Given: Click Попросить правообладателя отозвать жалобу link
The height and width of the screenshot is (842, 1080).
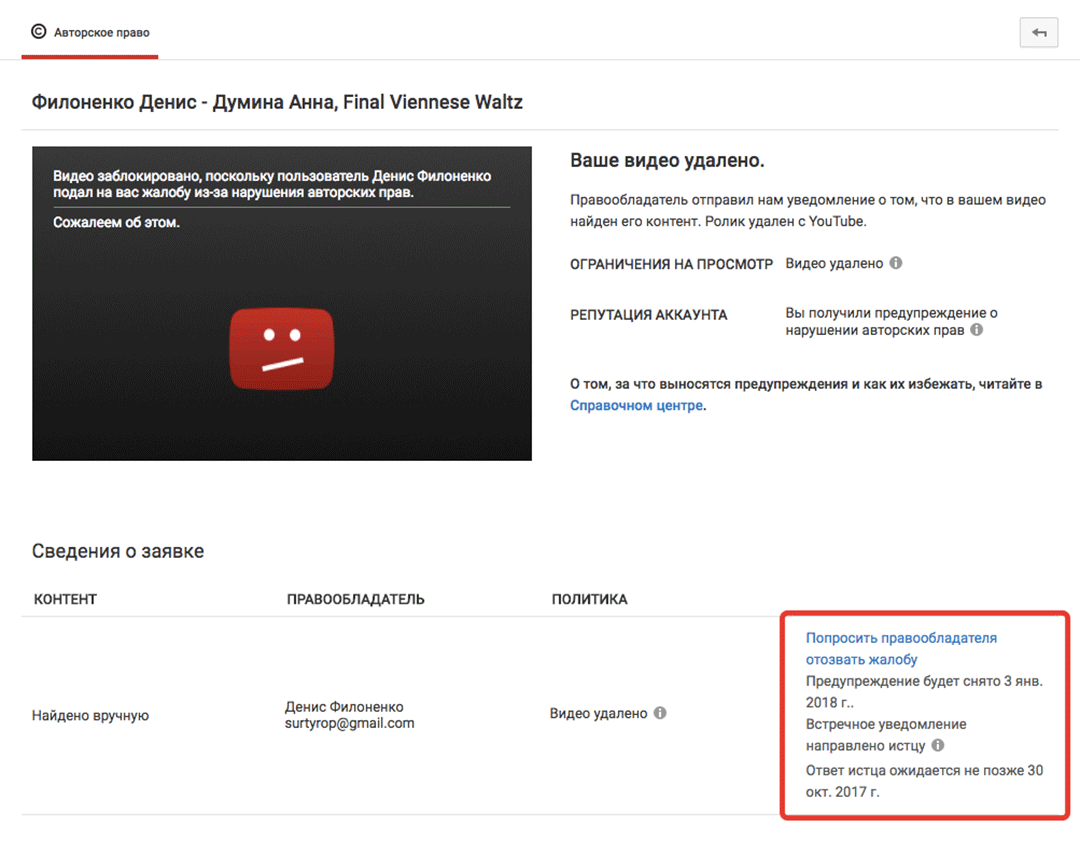Looking at the screenshot, I should (901, 648).
